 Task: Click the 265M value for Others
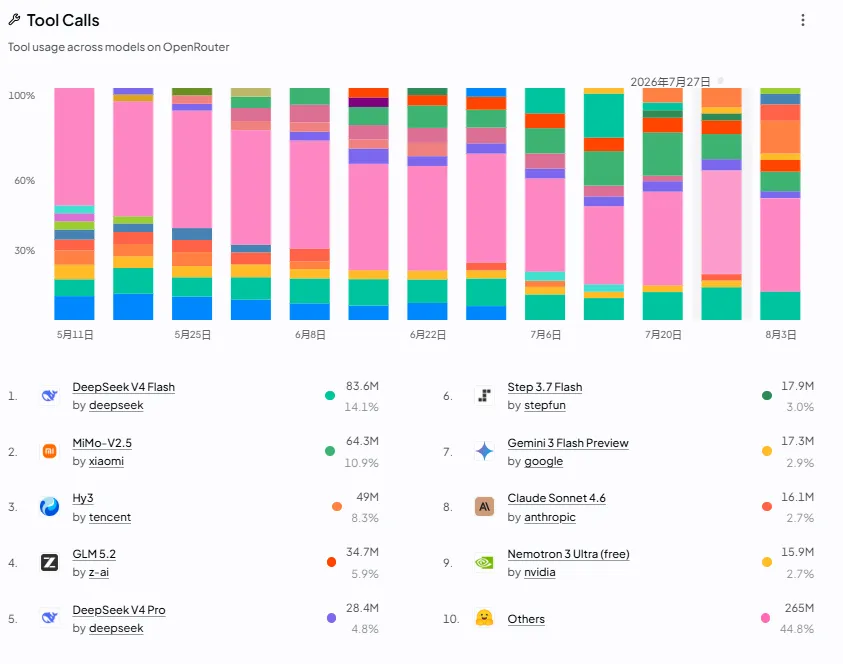[799, 608]
